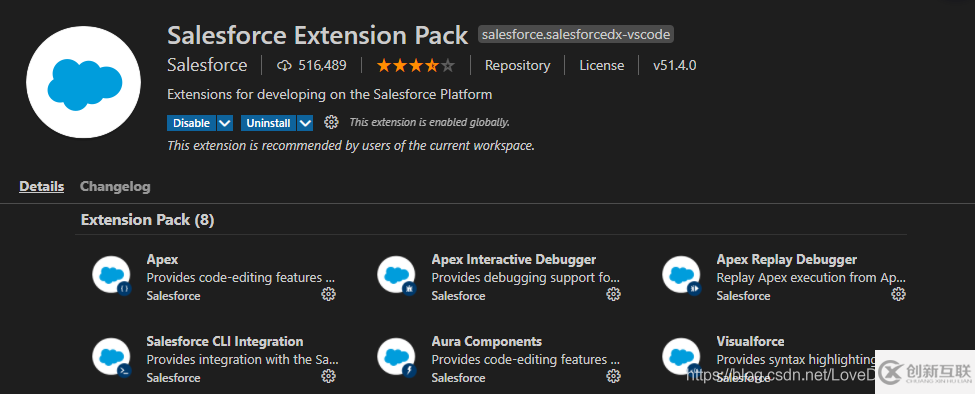The height and width of the screenshot is (394, 975).
Task: Switch to the Details tab
Action: [42, 186]
